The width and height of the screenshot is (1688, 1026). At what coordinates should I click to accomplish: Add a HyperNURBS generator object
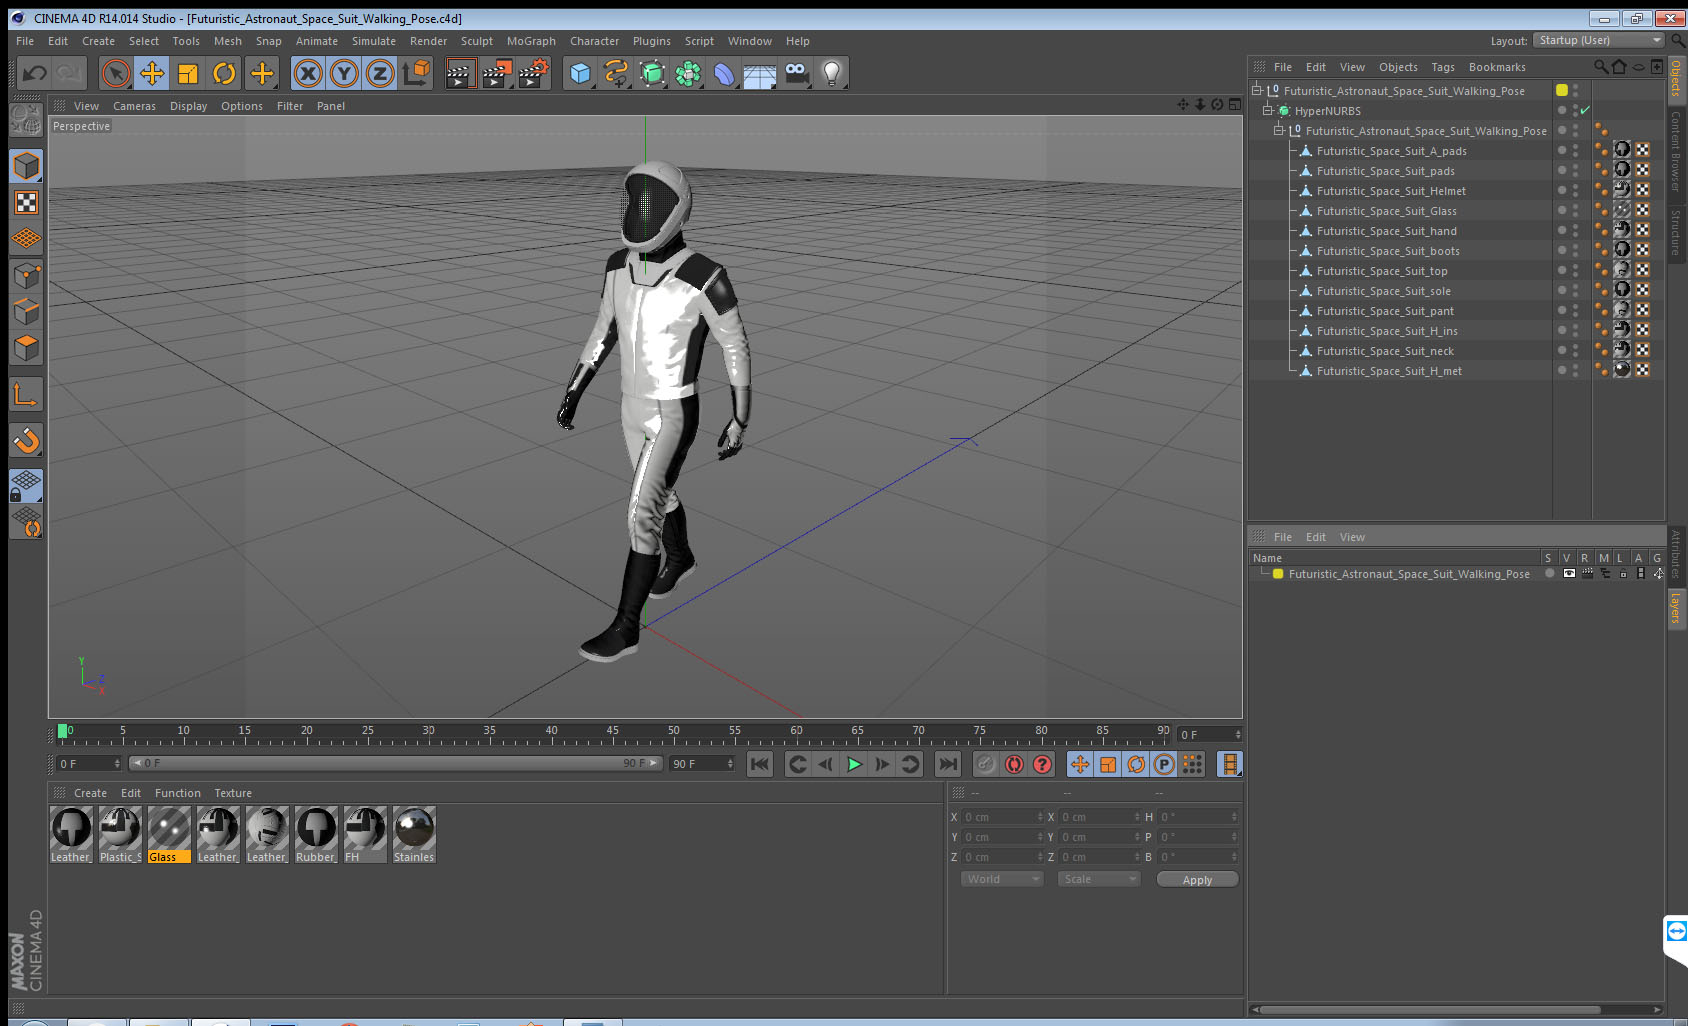652,73
